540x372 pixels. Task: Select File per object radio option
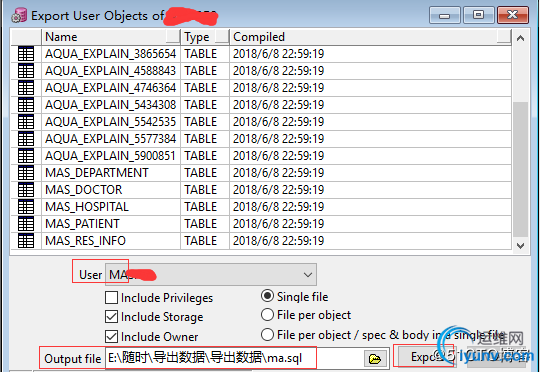tap(267, 315)
